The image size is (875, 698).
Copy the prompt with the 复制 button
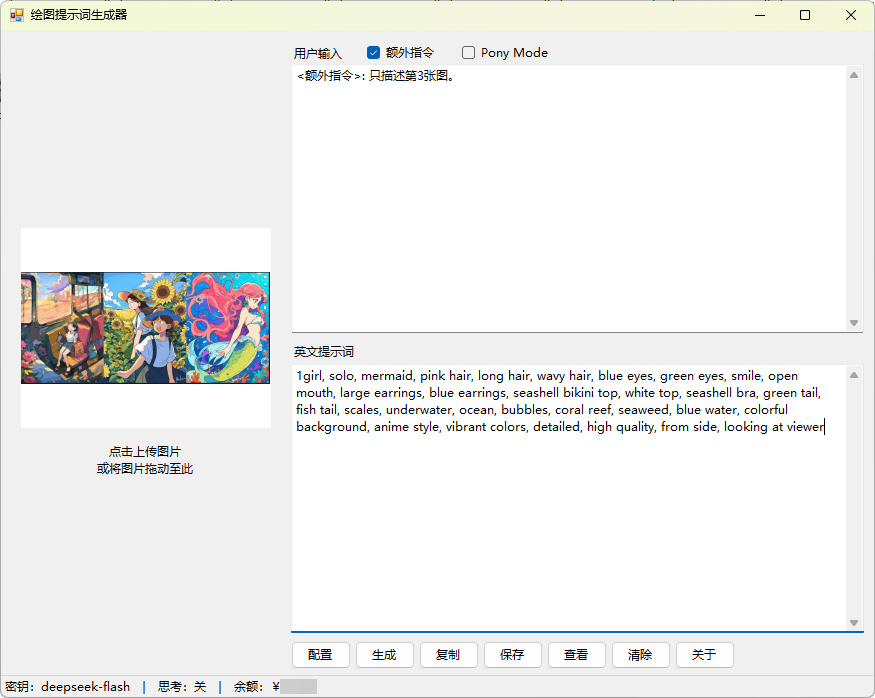[x=448, y=654]
